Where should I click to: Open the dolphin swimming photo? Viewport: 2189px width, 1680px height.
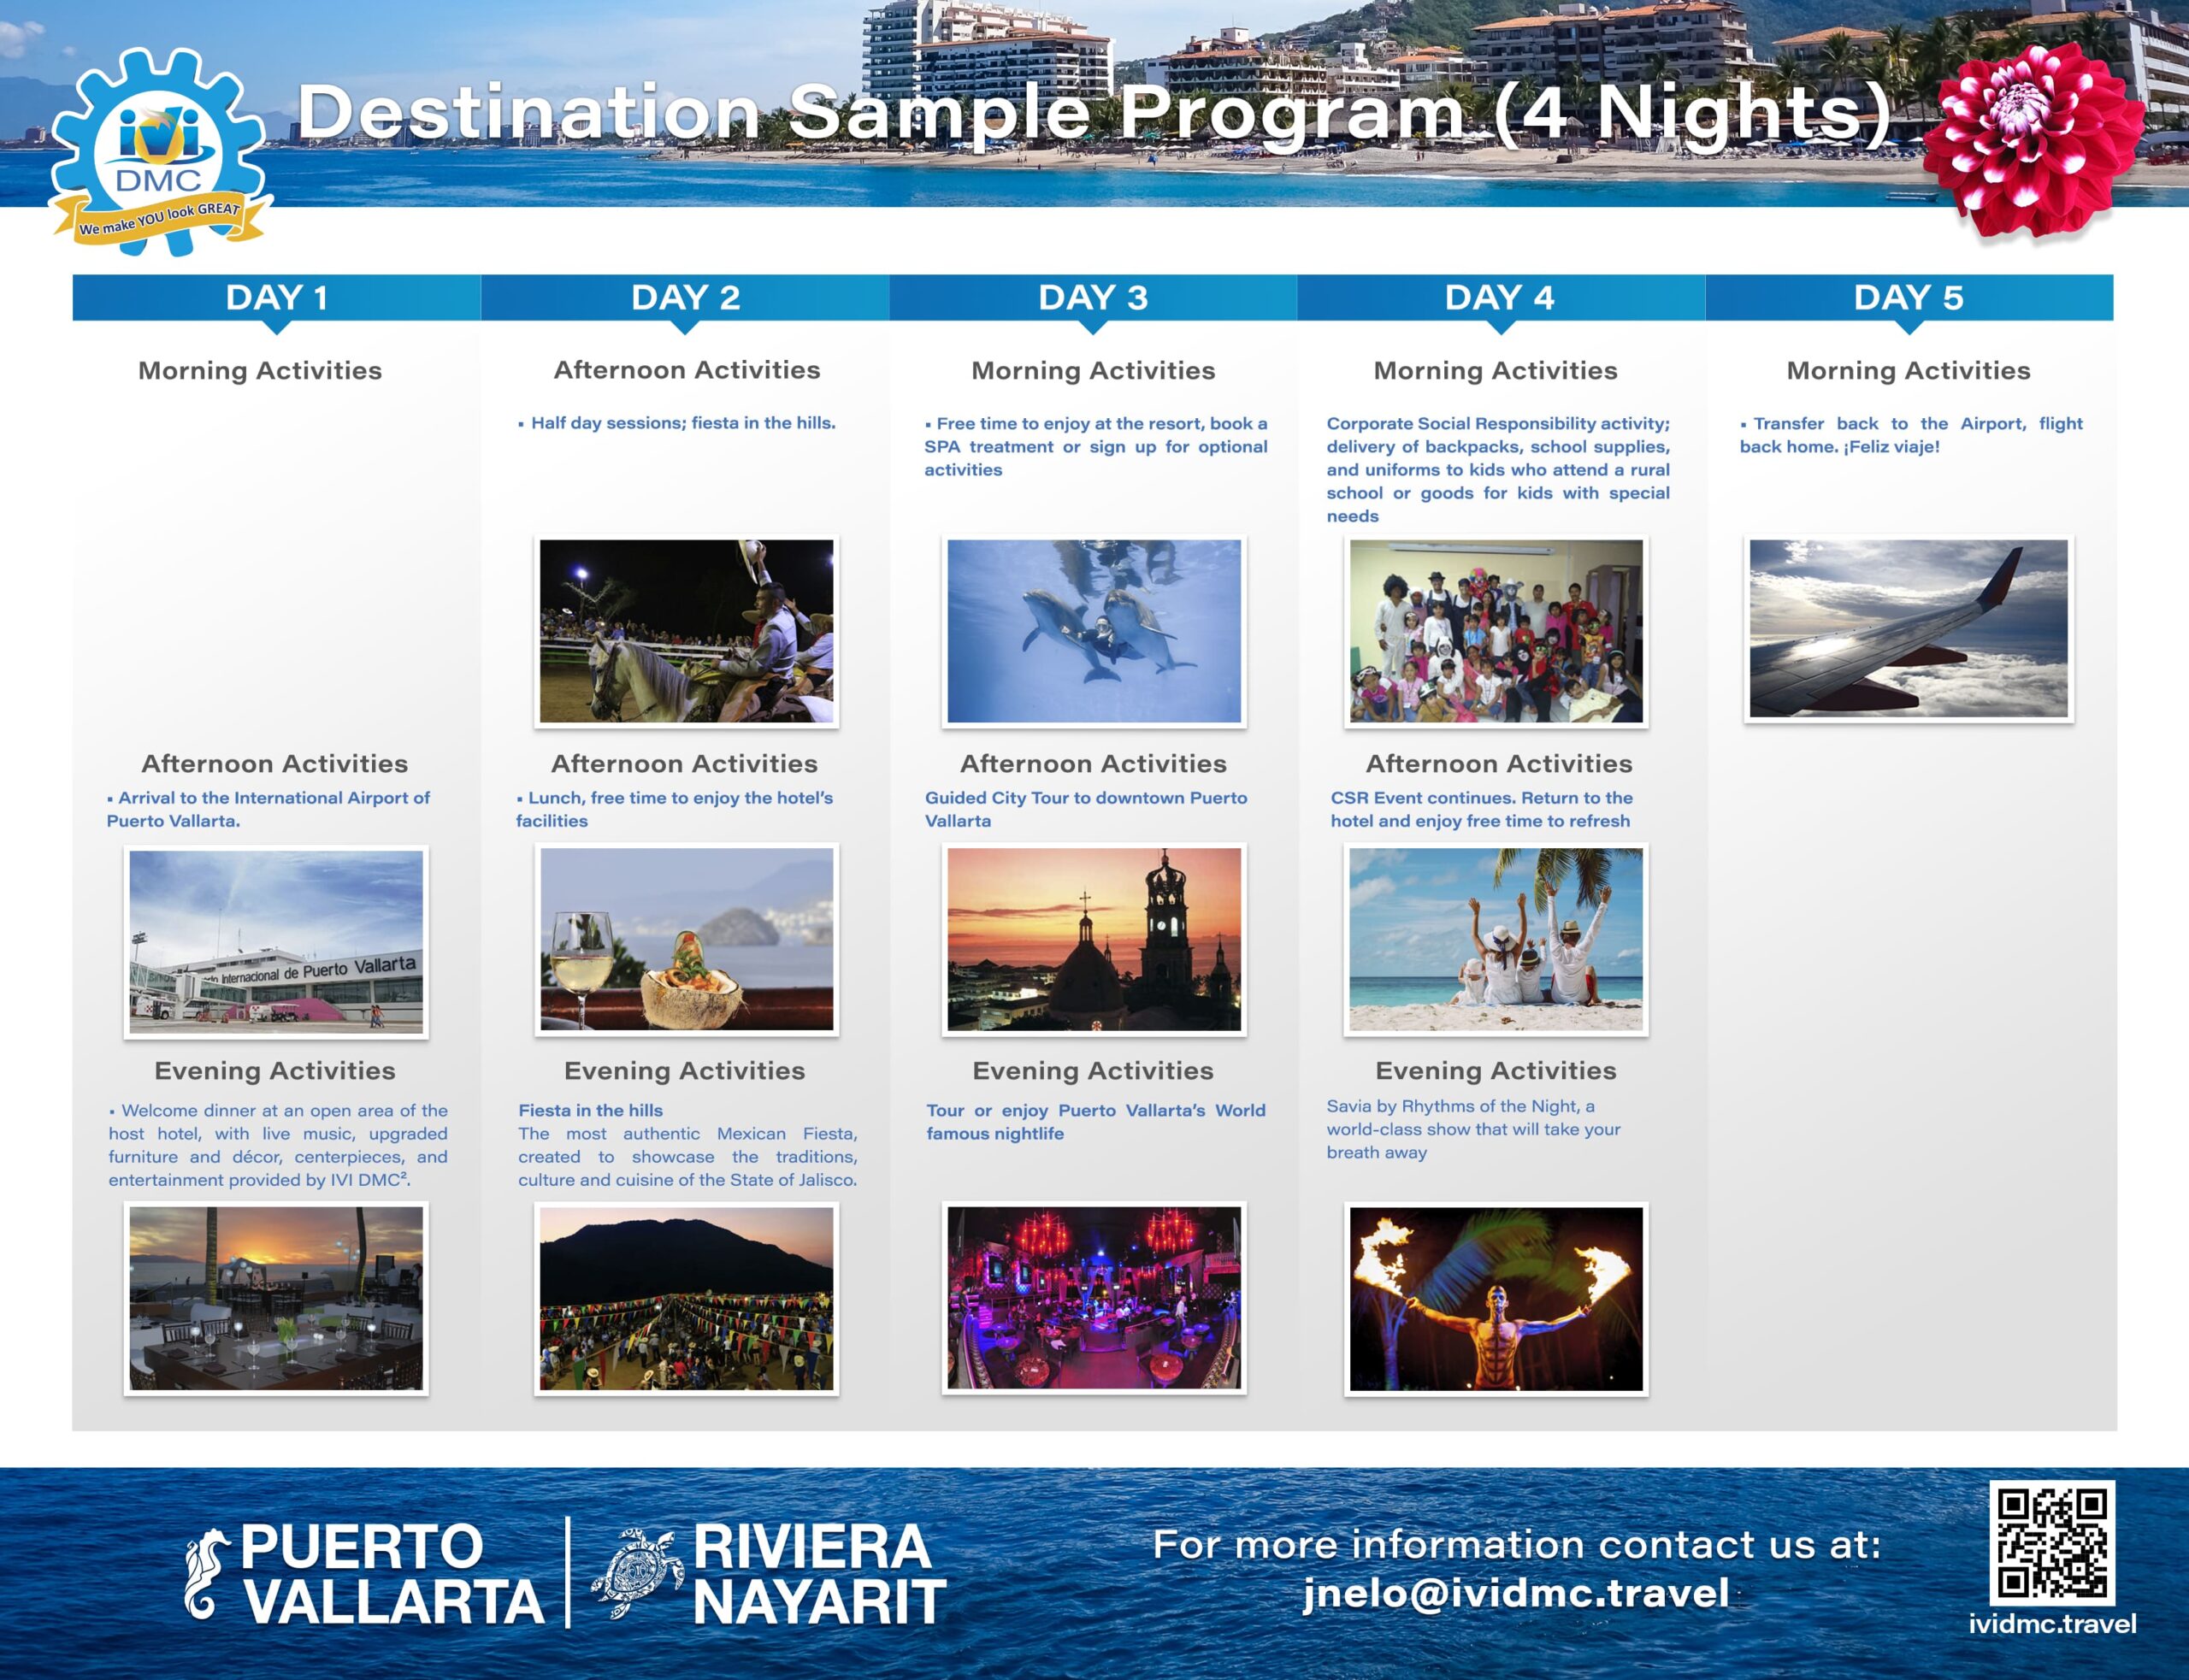(1093, 631)
